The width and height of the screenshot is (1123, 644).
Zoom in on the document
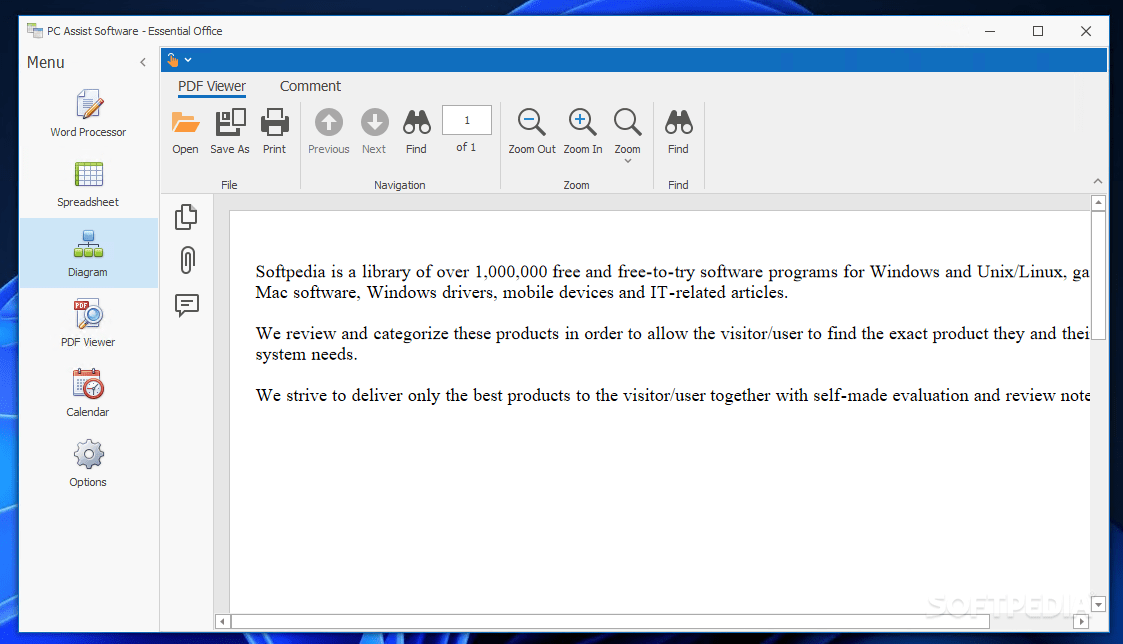click(582, 130)
